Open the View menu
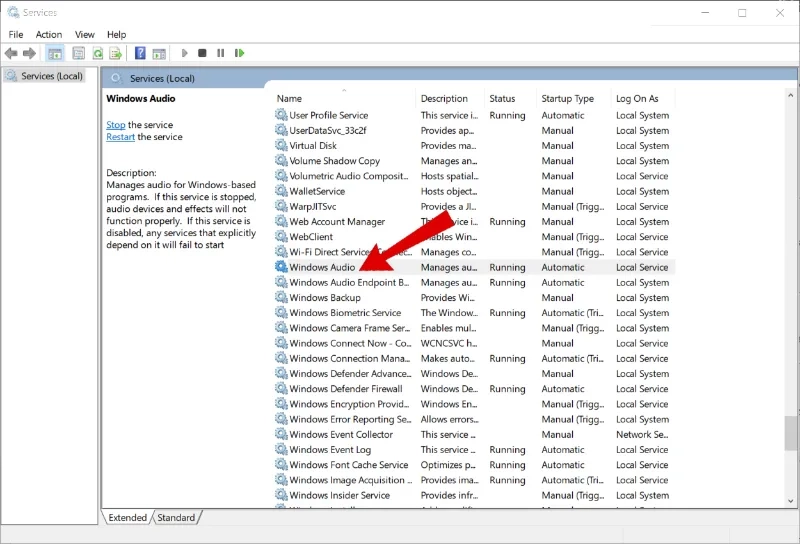 click(85, 35)
